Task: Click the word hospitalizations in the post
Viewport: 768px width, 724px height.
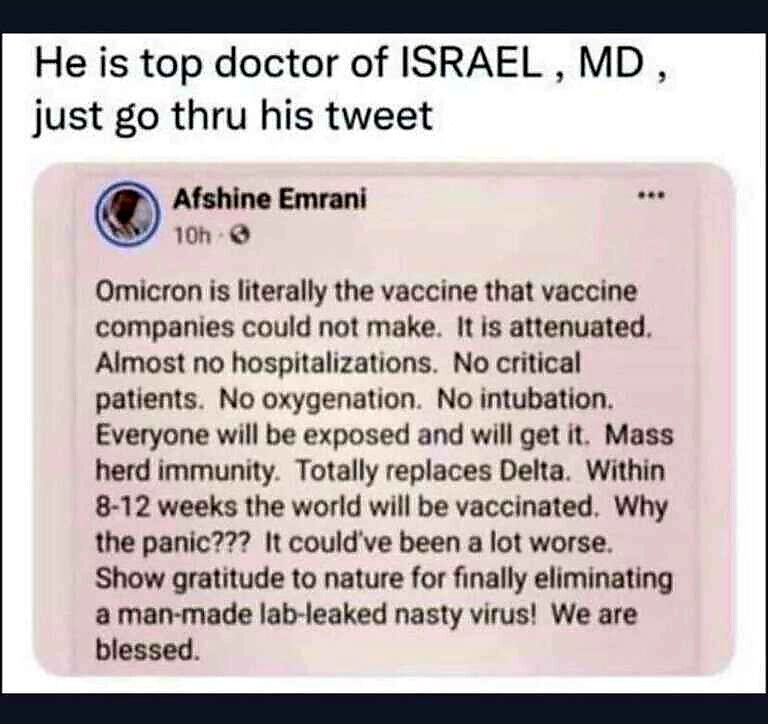Action: (x=333, y=364)
